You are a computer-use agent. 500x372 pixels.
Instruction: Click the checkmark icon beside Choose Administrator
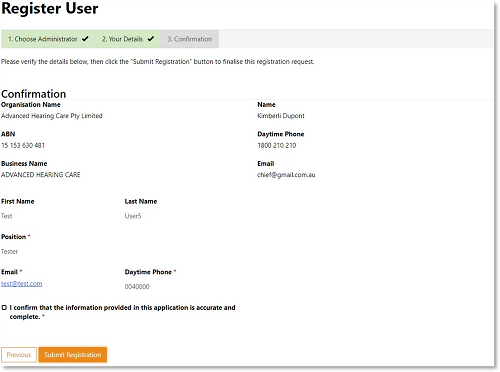pyautogui.click(x=85, y=39)
